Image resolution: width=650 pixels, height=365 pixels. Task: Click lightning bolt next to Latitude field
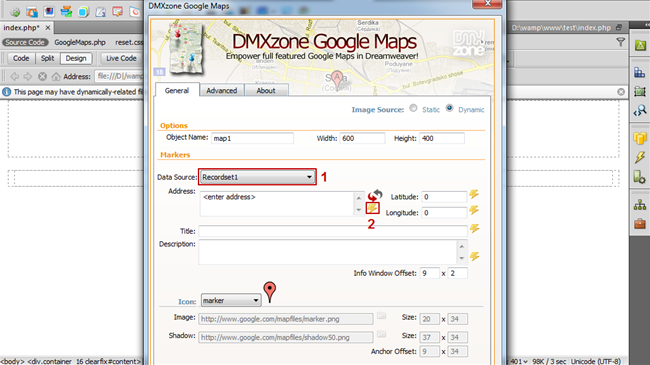point(474,194)
